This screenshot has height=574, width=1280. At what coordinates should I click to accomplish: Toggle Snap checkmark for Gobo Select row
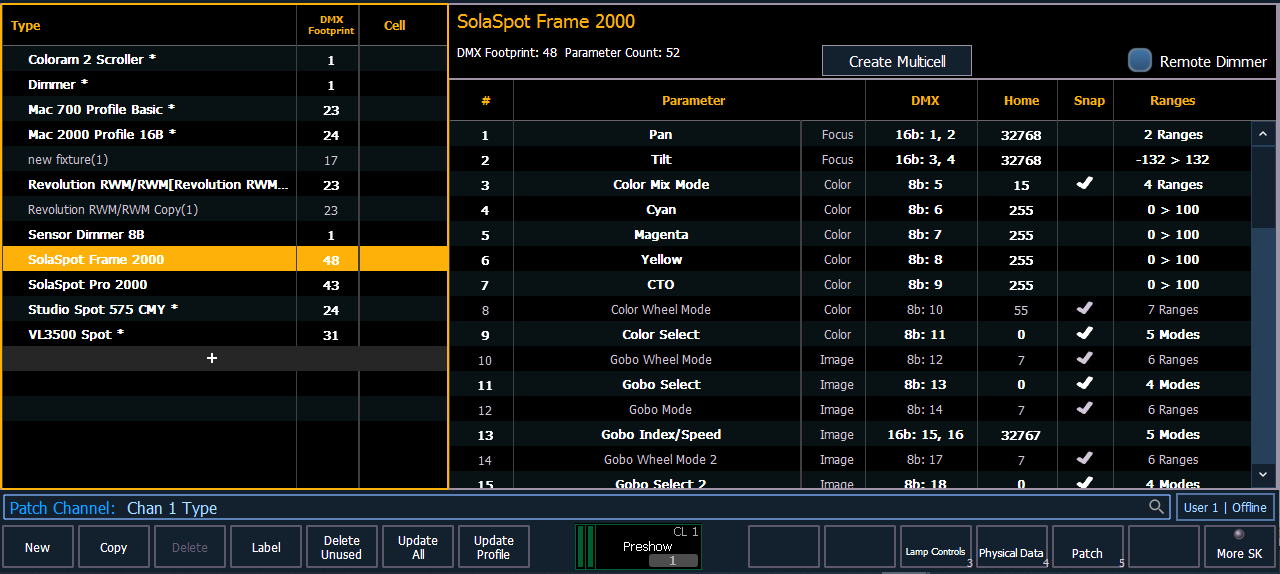point(1084,384)
